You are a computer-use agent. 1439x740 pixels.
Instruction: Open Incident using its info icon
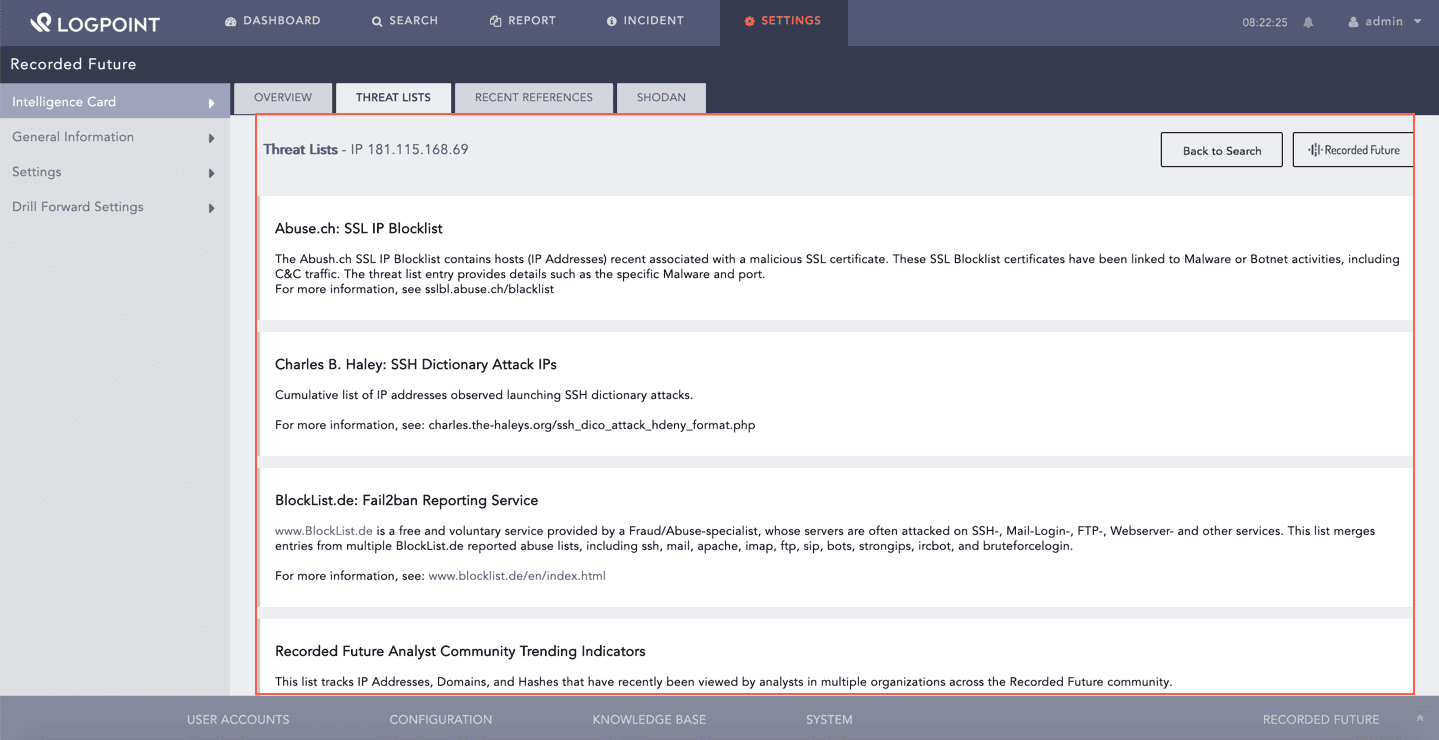tap(611, 20)
